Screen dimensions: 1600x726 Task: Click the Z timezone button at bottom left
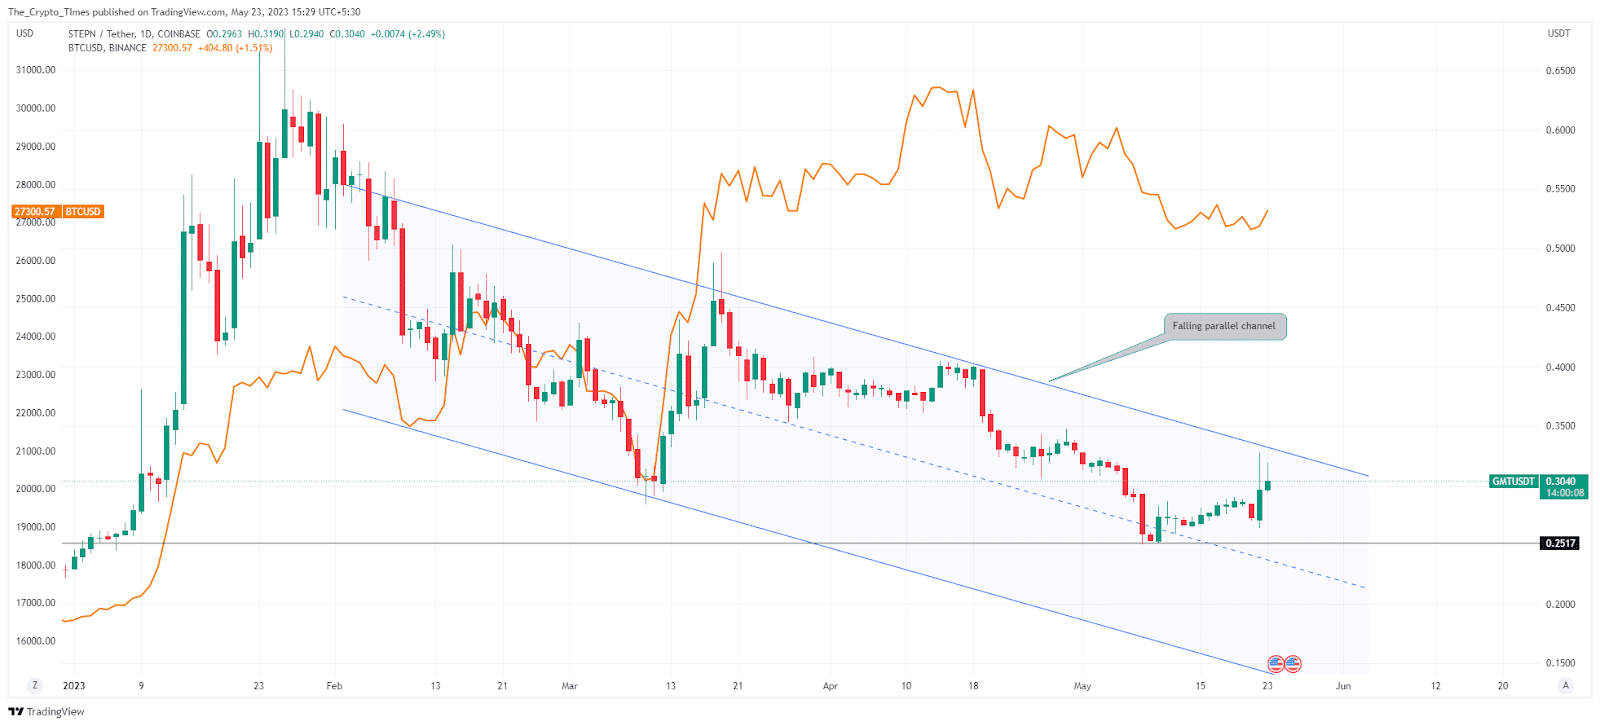coord(35,686)
